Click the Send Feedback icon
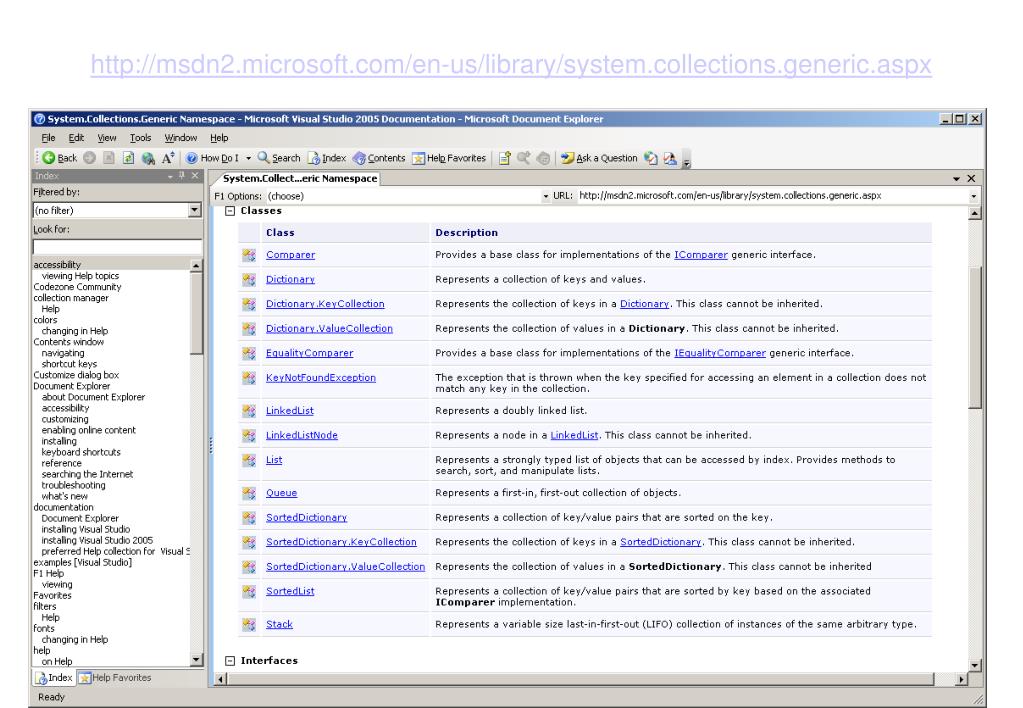The image size is (1023, 708). click(670, 158)
